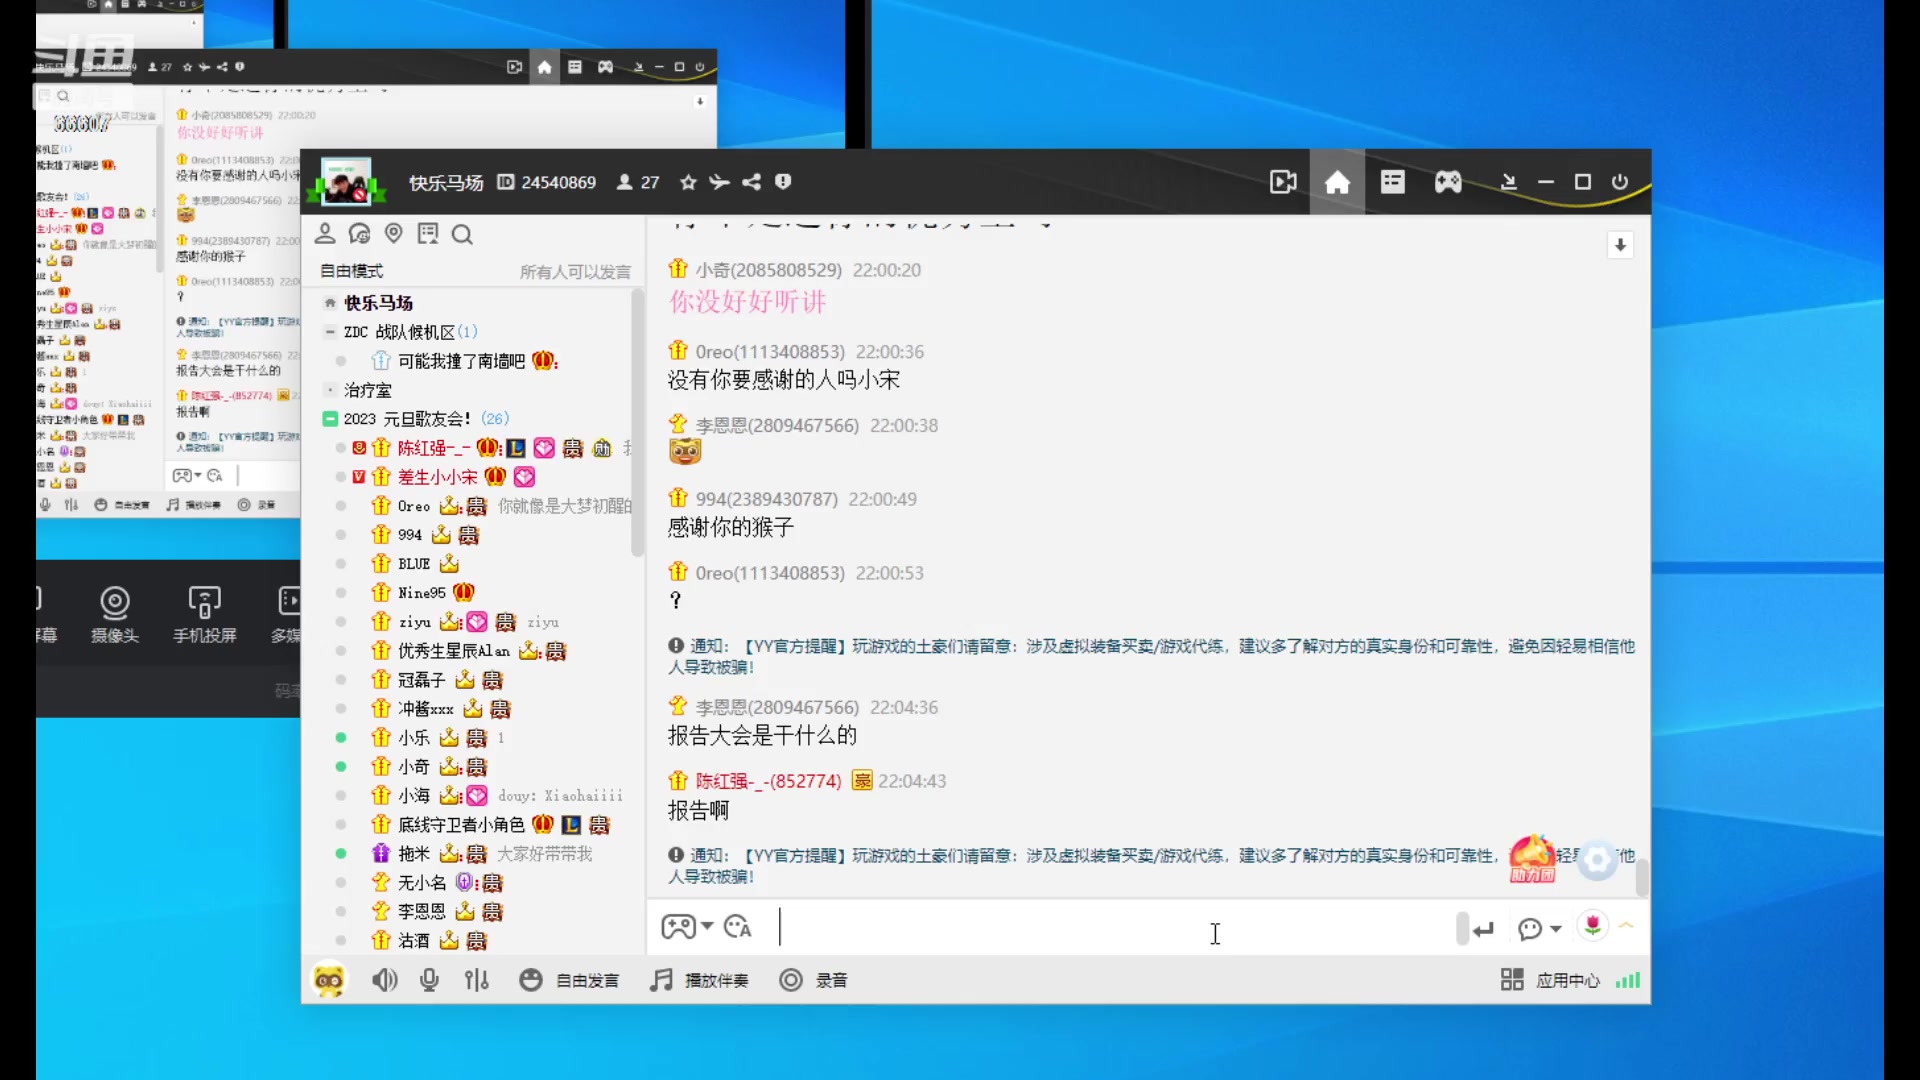This screenshot has height=1080, width=1920.
Task: Select user 拖米 in member list
Action: point(414,854)
